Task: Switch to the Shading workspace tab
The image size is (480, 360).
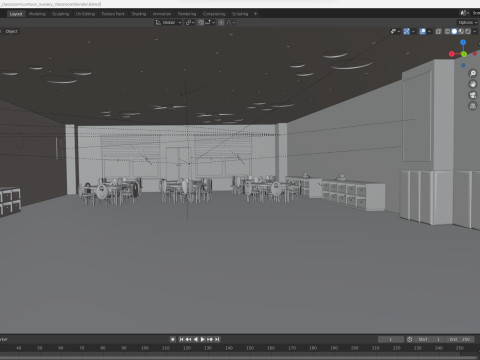Action: click(x=139, y=14)
